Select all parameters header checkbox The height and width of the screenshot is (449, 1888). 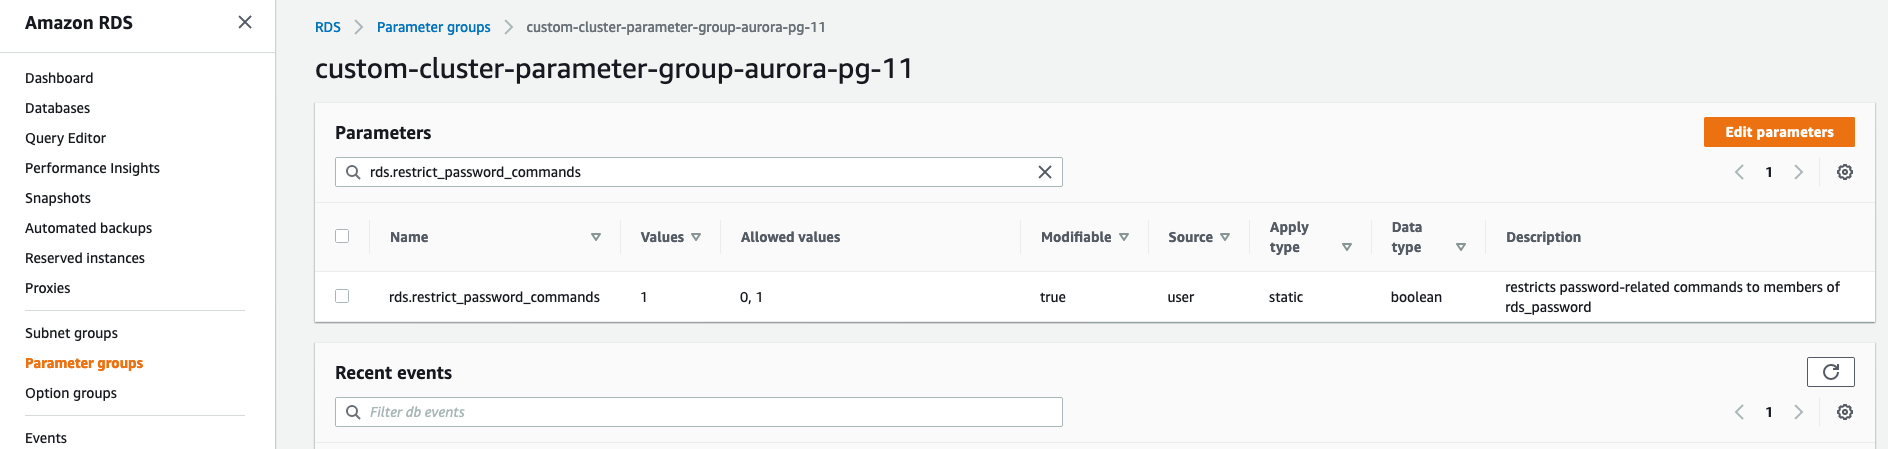click(342, 236)
